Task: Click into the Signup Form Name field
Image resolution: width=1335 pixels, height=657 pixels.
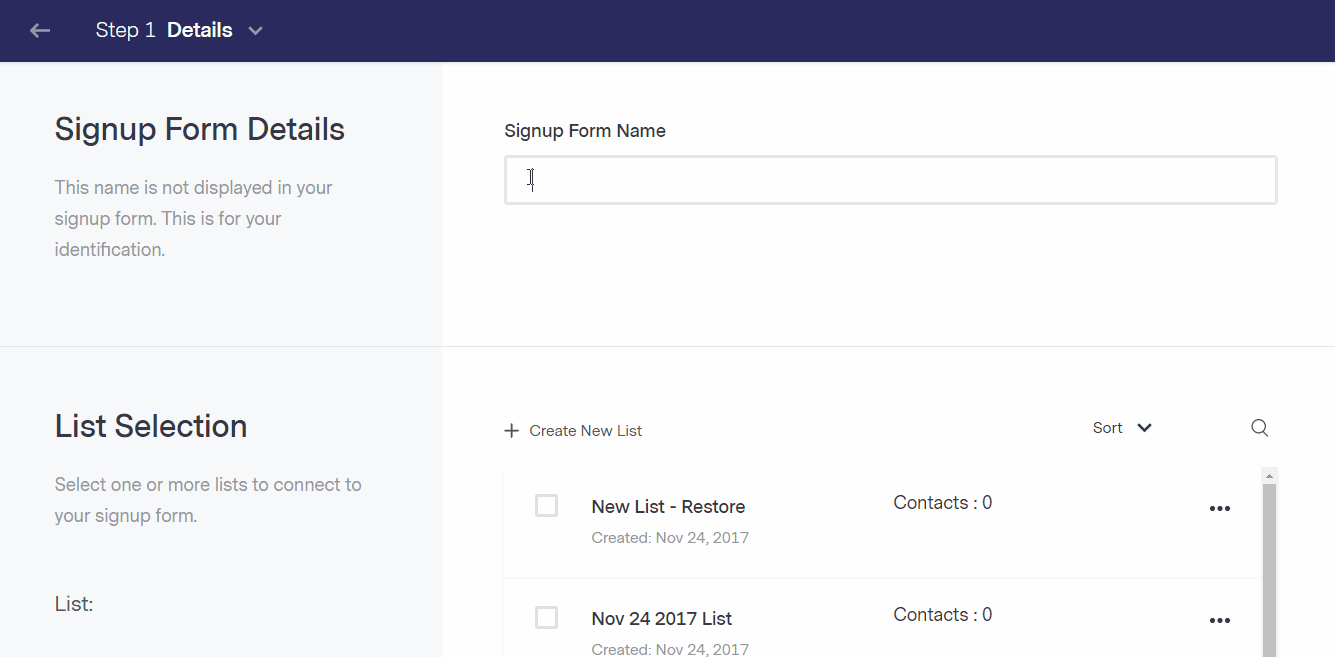Action: coord(890,180)
